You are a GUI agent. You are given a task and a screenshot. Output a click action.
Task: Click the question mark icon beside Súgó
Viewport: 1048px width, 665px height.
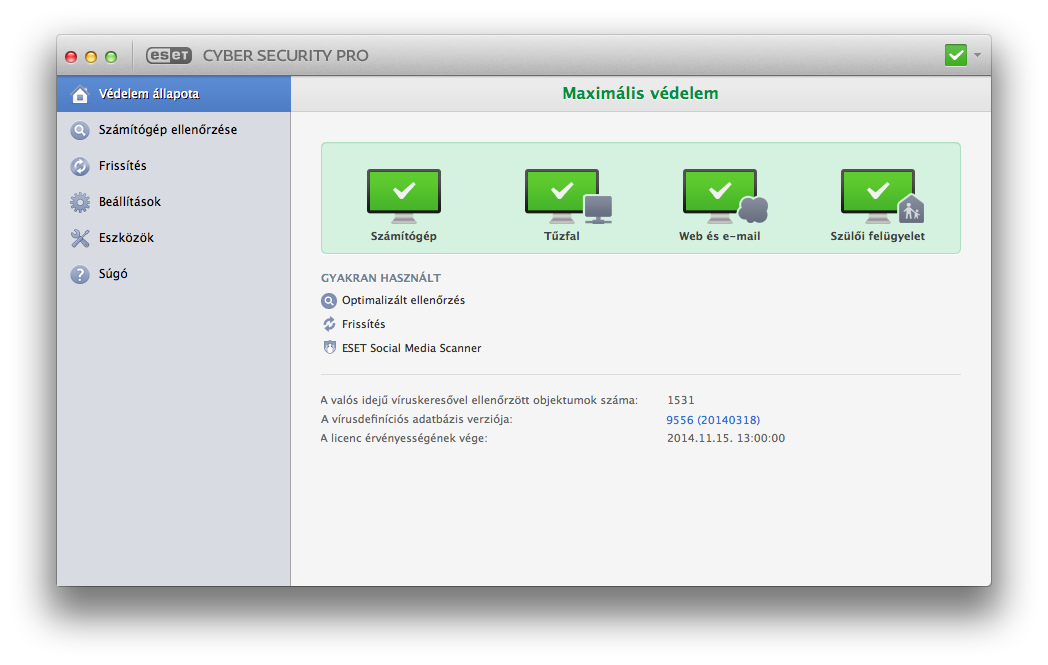80,274
